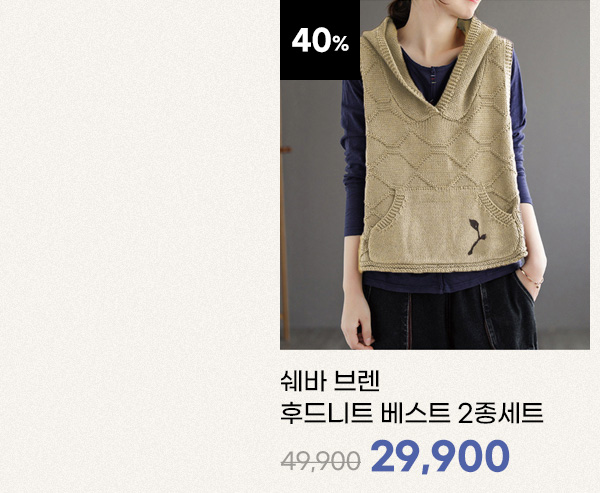Image resolution: width=600 pixels, height=493 pixels.
Task: Select the blue sale price 29,900
Action: pyautogui.click(x=440, y=456)
